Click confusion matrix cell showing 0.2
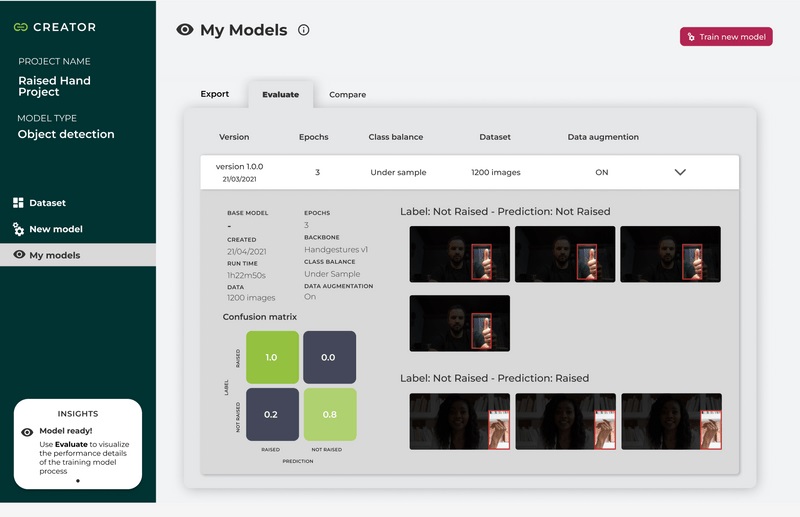The width and height of the screenshot is (800, 517). coord(272,414)
